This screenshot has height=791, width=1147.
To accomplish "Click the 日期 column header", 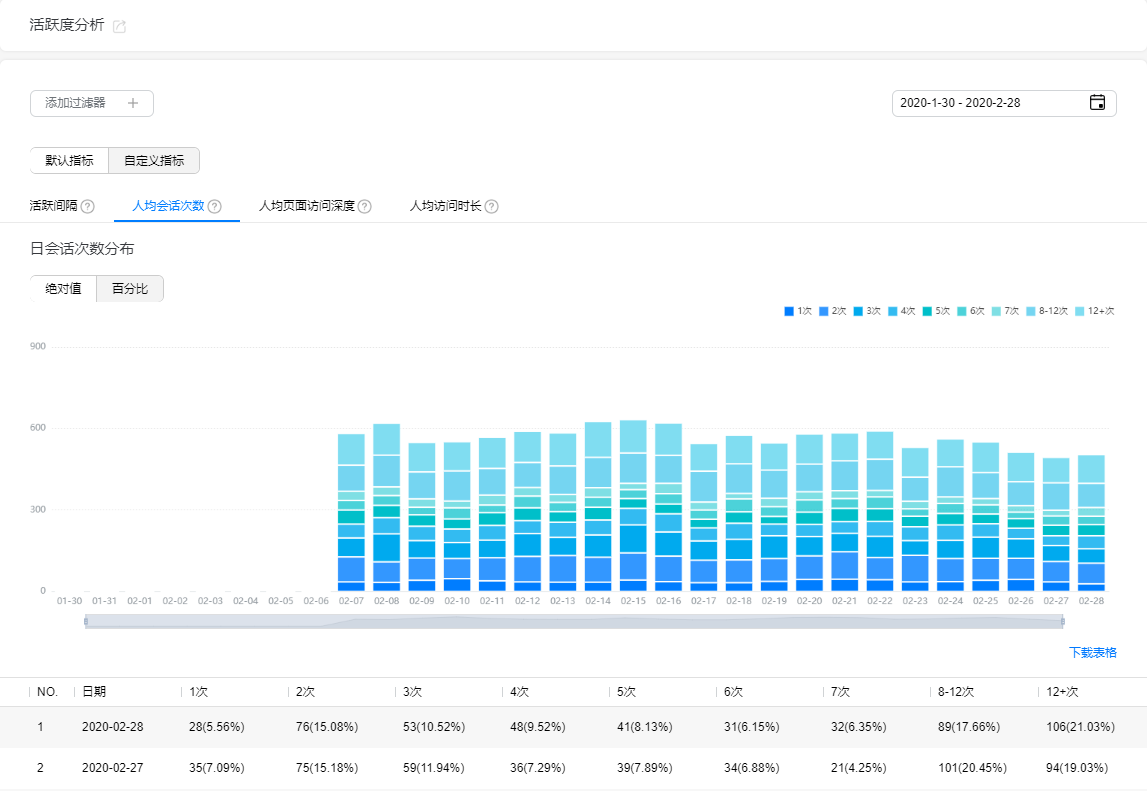I will 94,691.
